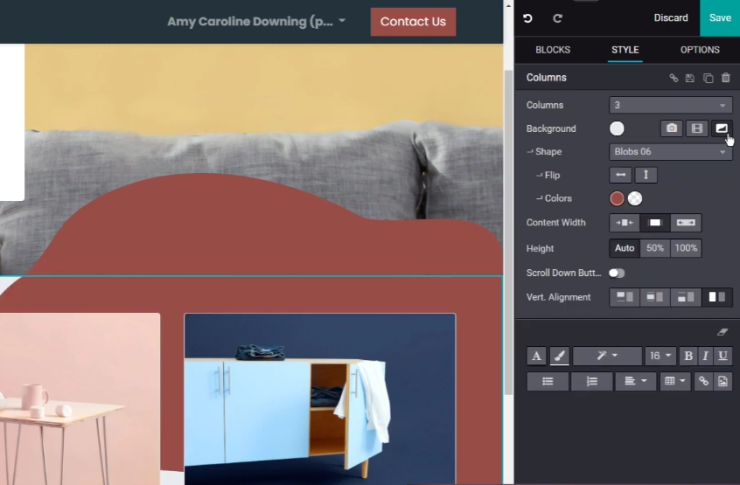Align columns to the middle vertically
Image resolution: width=740 pixels, height=485 pixels.
(x=655, y=297)
